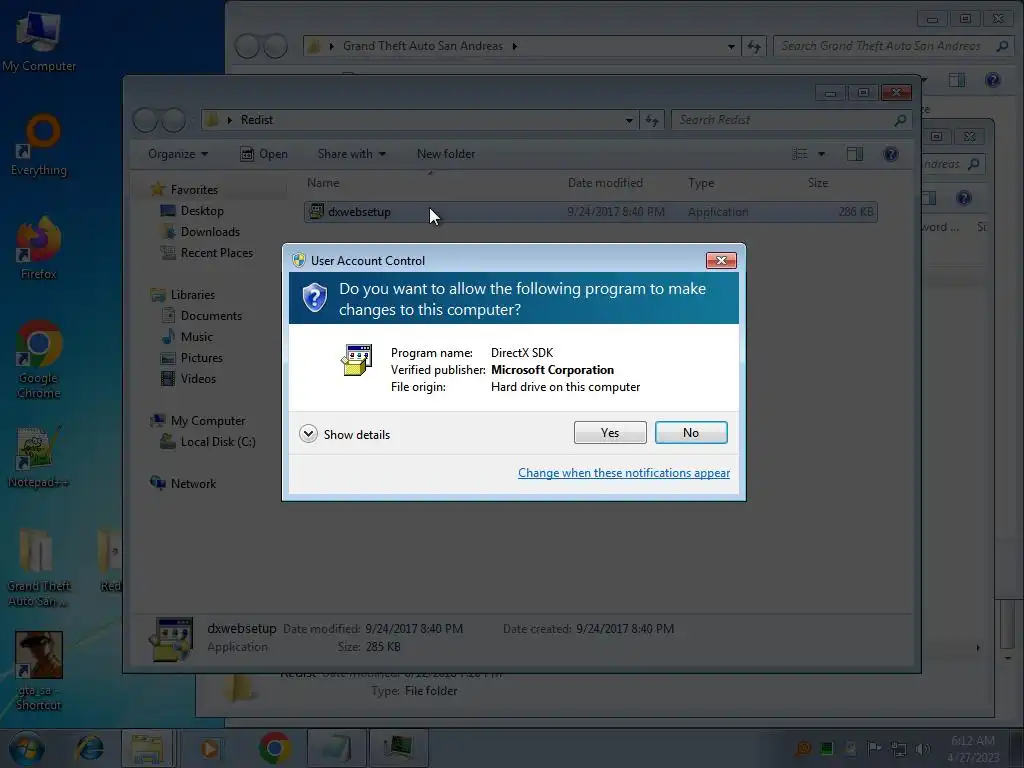The height and width of the screenshot is (768, 1024).
Task: Click the DirectX SDK installer program icon
Action: 357,360
